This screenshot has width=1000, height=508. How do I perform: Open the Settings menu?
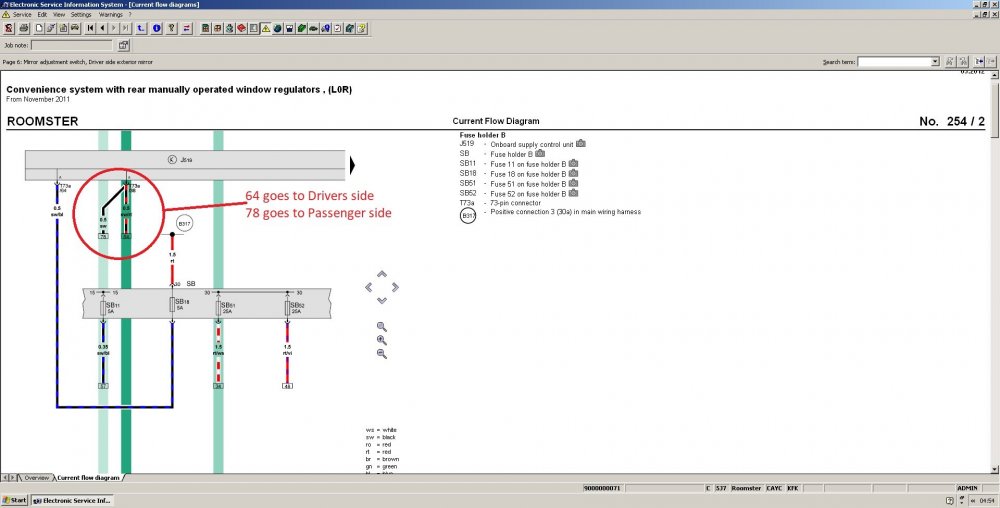point(81,15)
